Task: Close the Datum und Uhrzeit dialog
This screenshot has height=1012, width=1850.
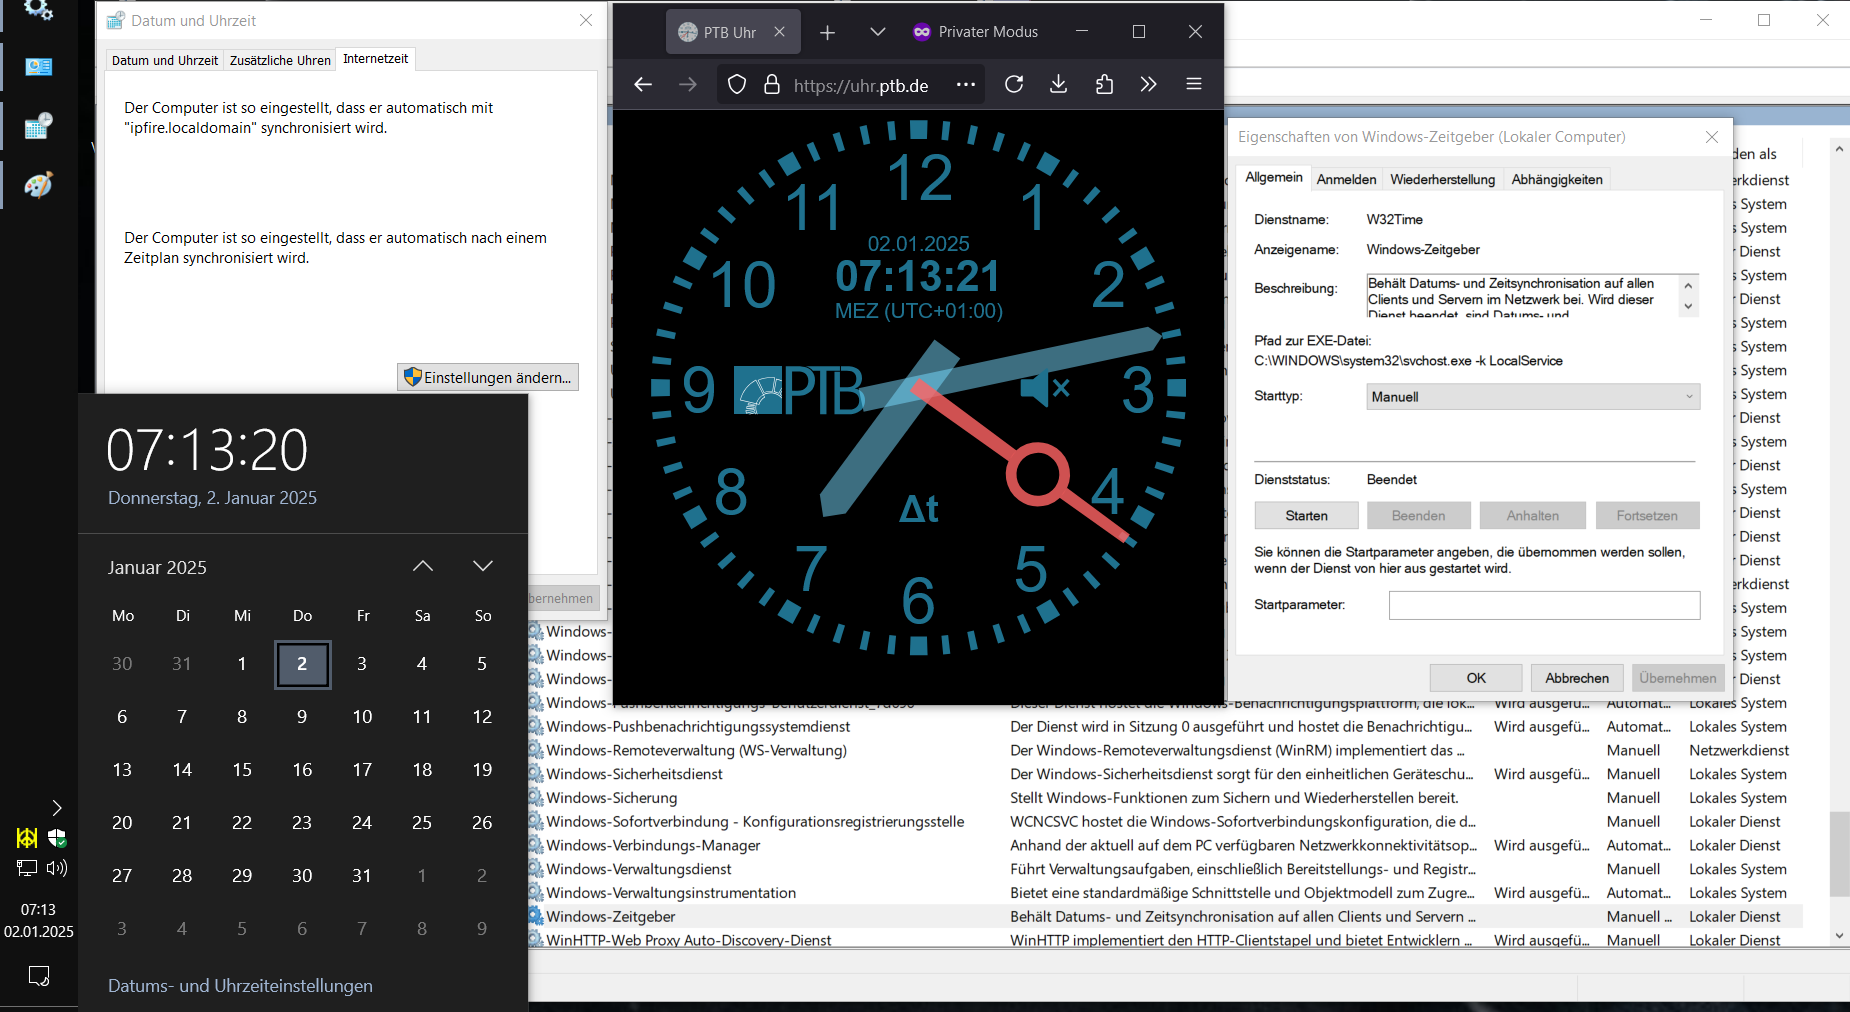Action: click(x=586, y=20)
